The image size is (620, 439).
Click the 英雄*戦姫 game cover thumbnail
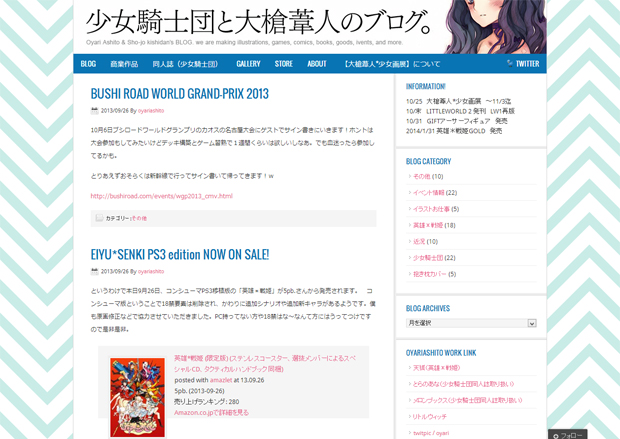[137, 398]
